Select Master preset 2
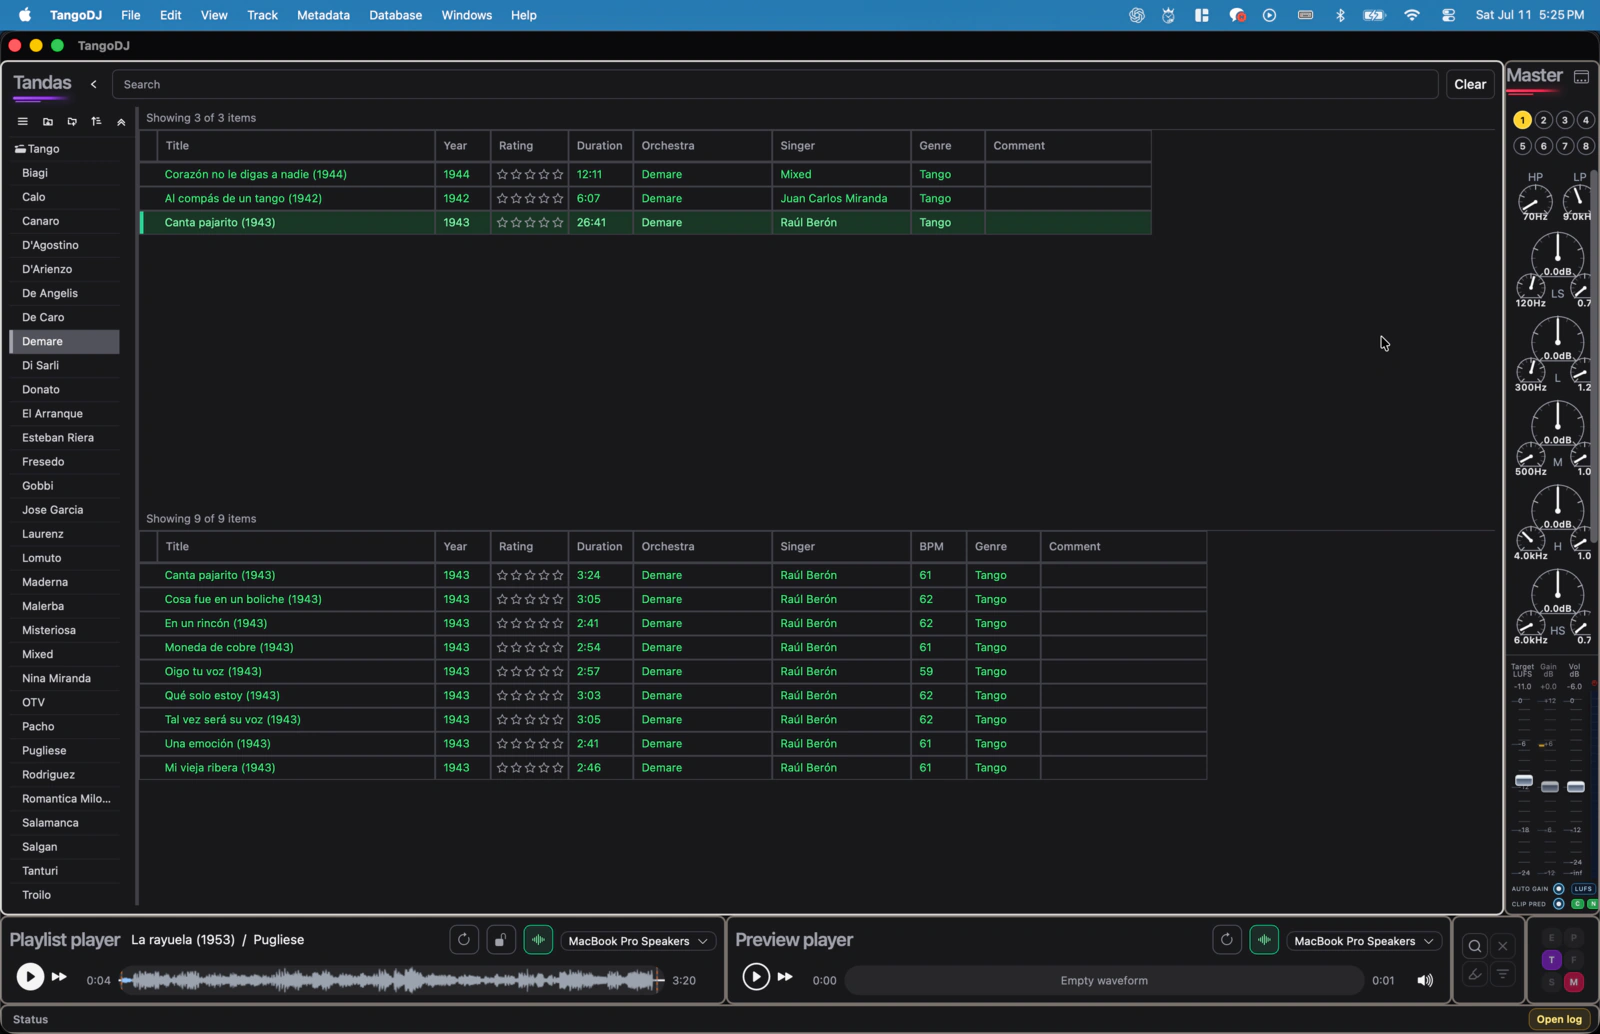1600x1034 pixels. tap(1543, 120)
